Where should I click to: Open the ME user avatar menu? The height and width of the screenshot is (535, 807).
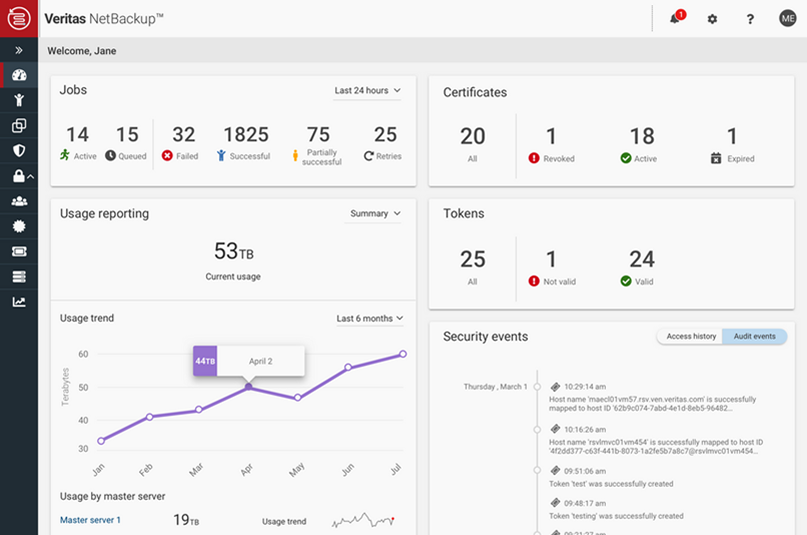tap(787, 19)
